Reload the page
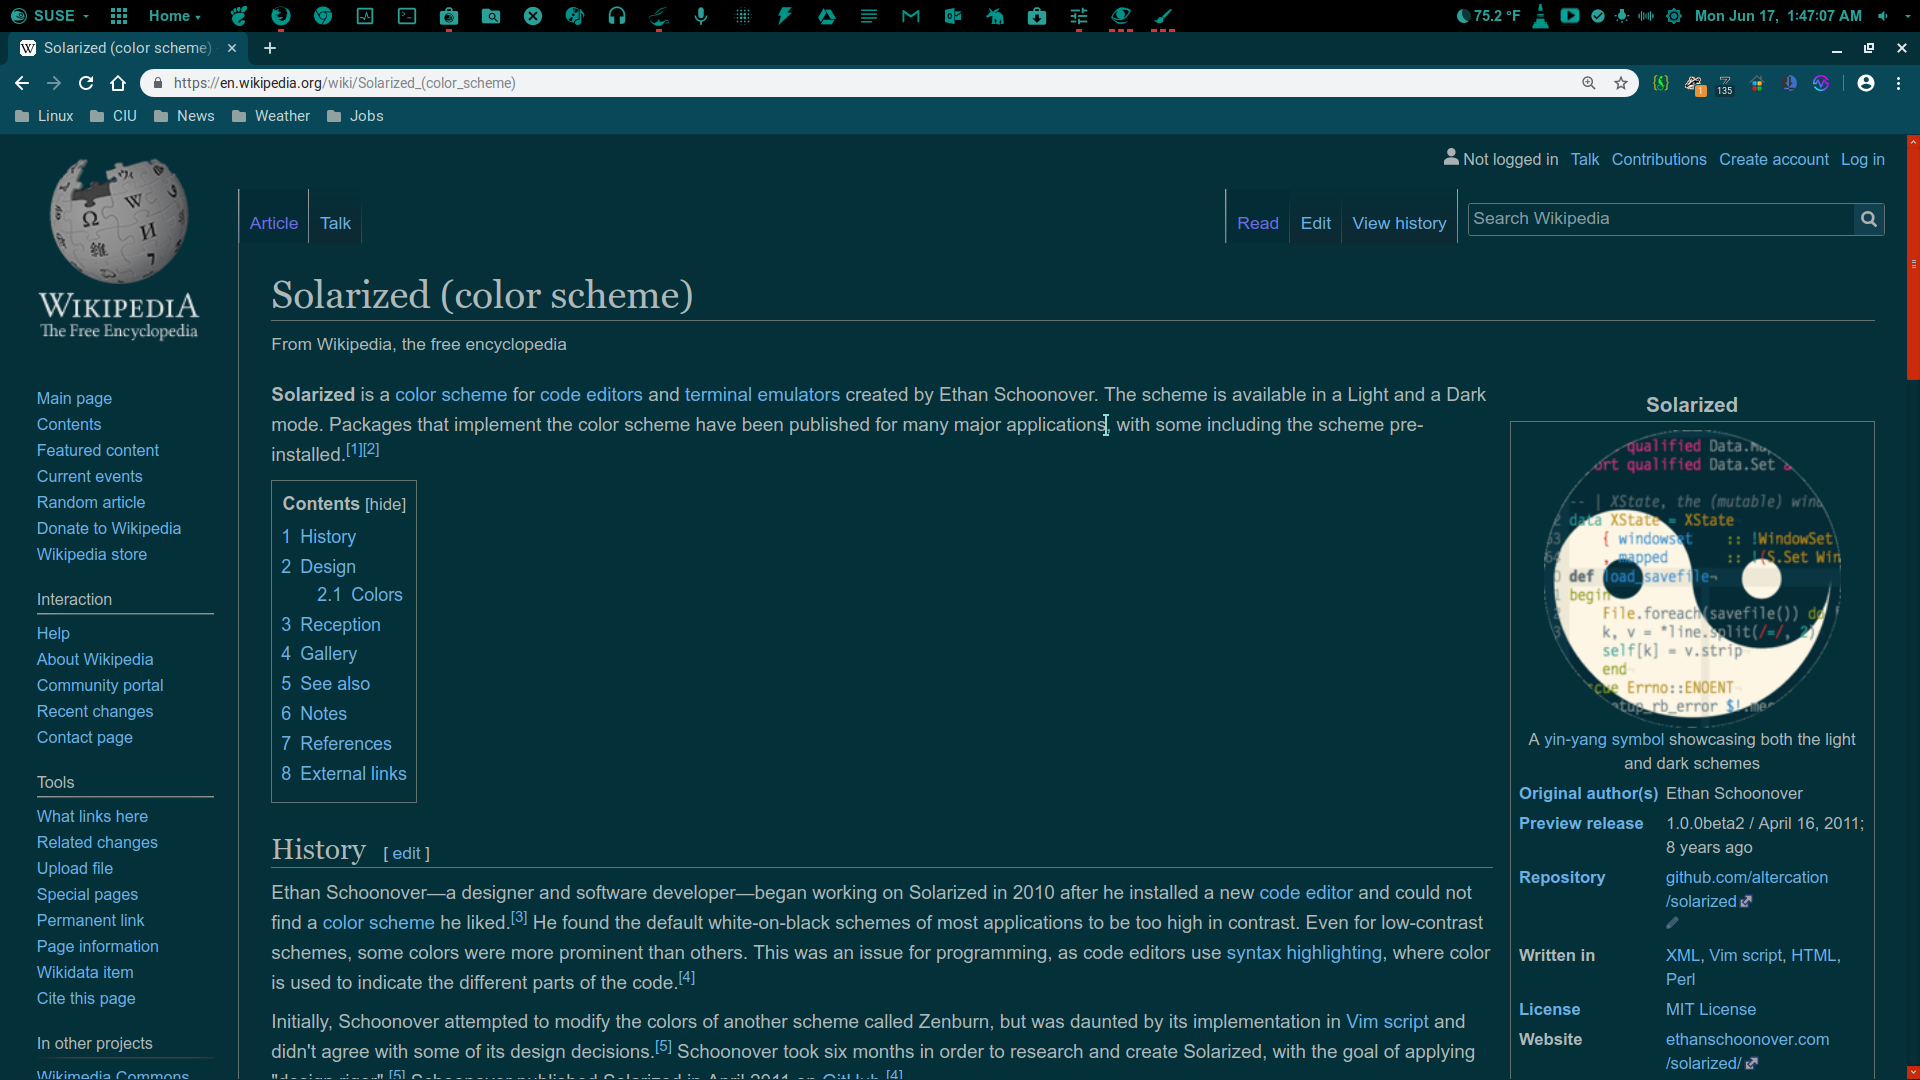 click(x=86, y=83)
